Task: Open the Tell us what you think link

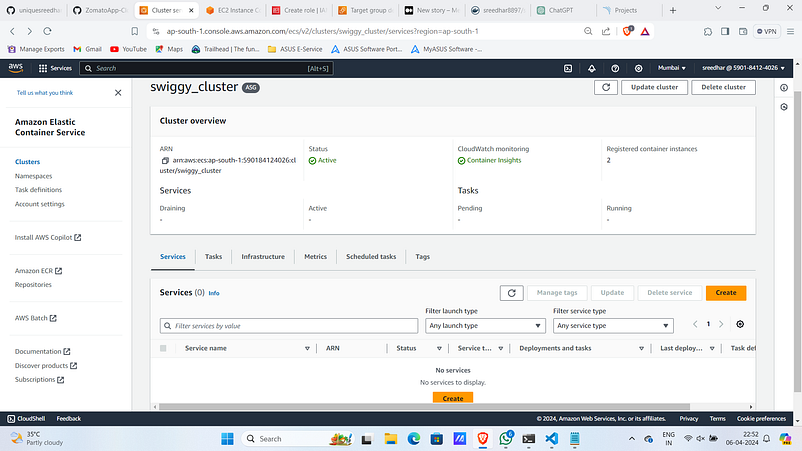Action: click(45, 93)
